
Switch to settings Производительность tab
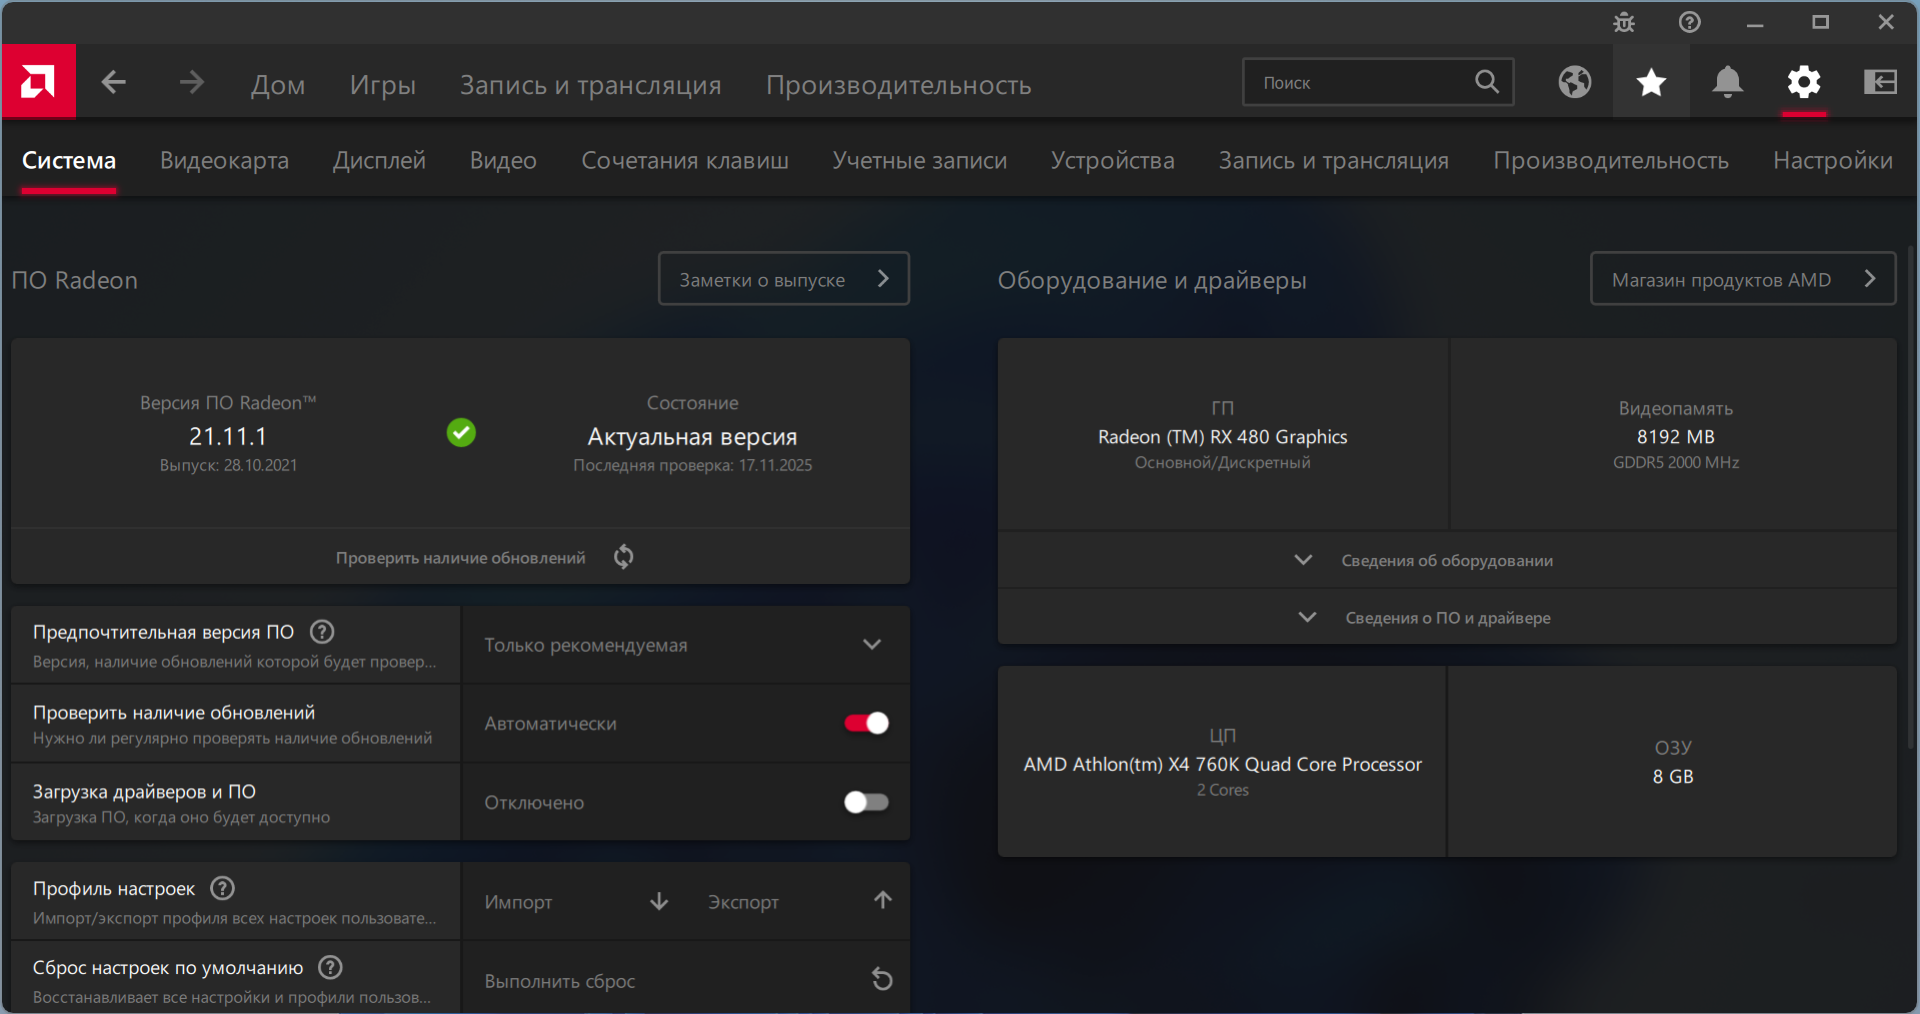1611,160
